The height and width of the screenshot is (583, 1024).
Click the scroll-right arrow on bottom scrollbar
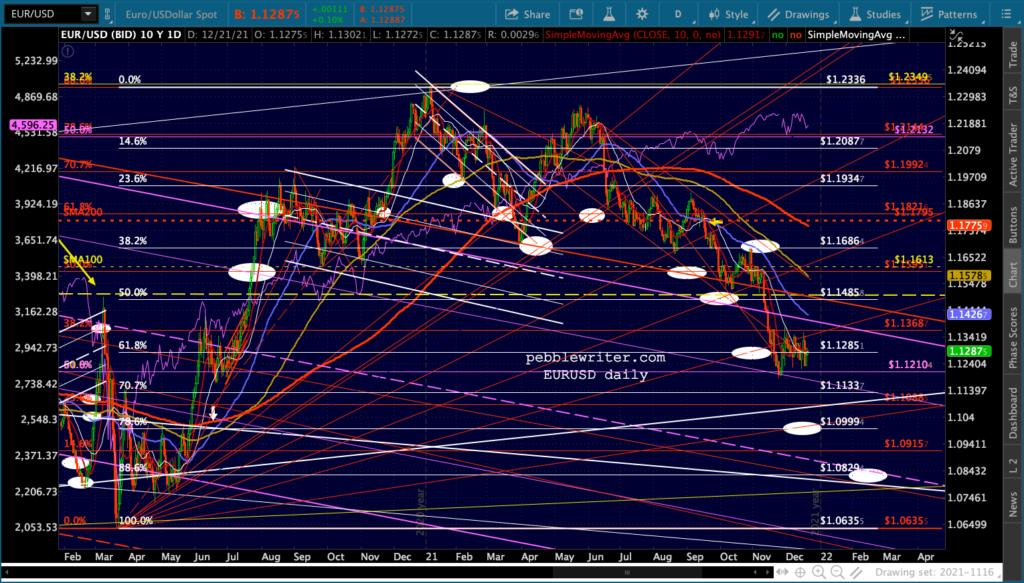coord(769,573)
